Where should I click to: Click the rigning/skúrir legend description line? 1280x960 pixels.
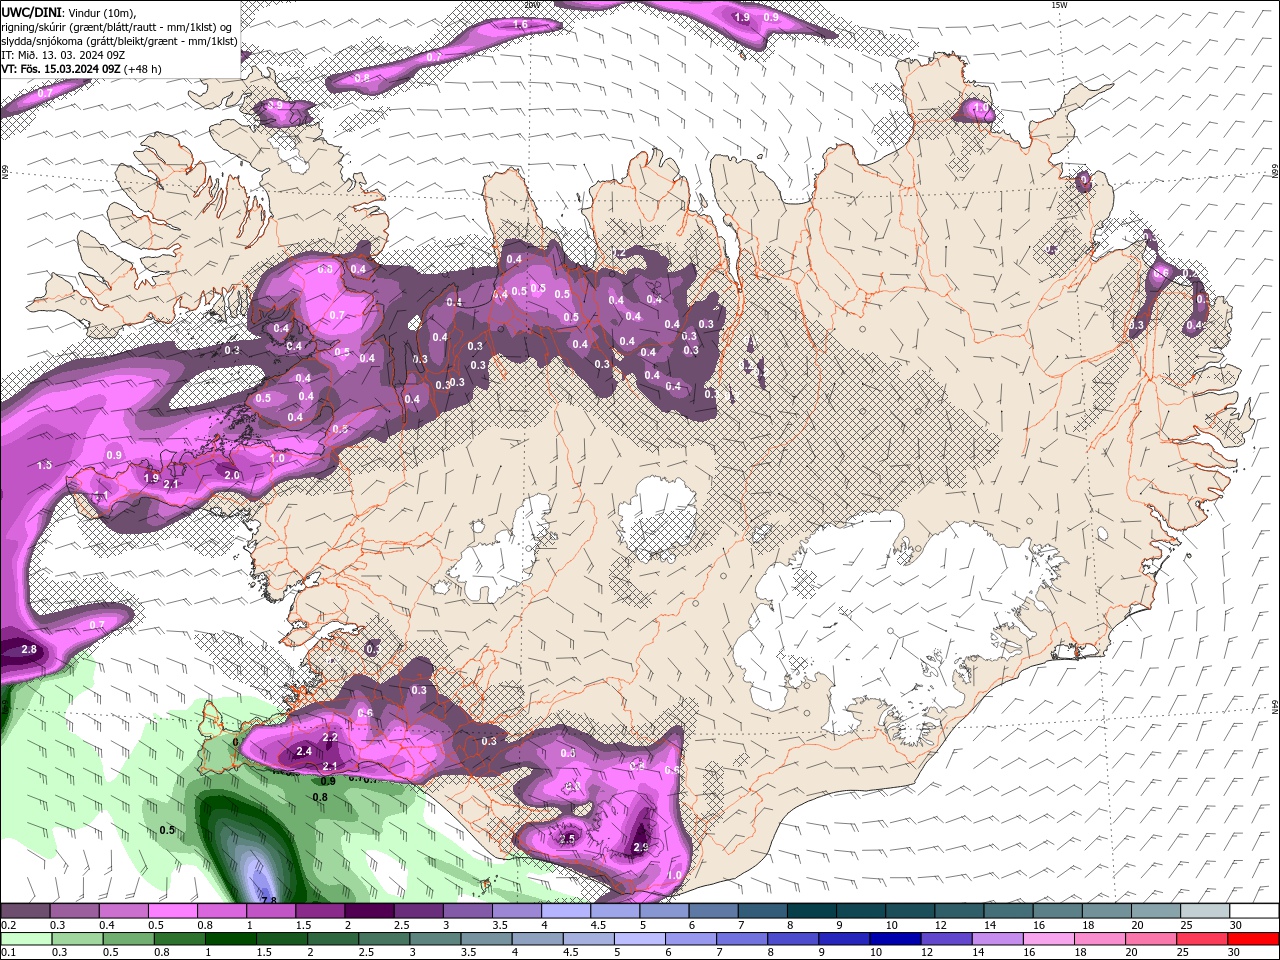click(x=116, y=27)
